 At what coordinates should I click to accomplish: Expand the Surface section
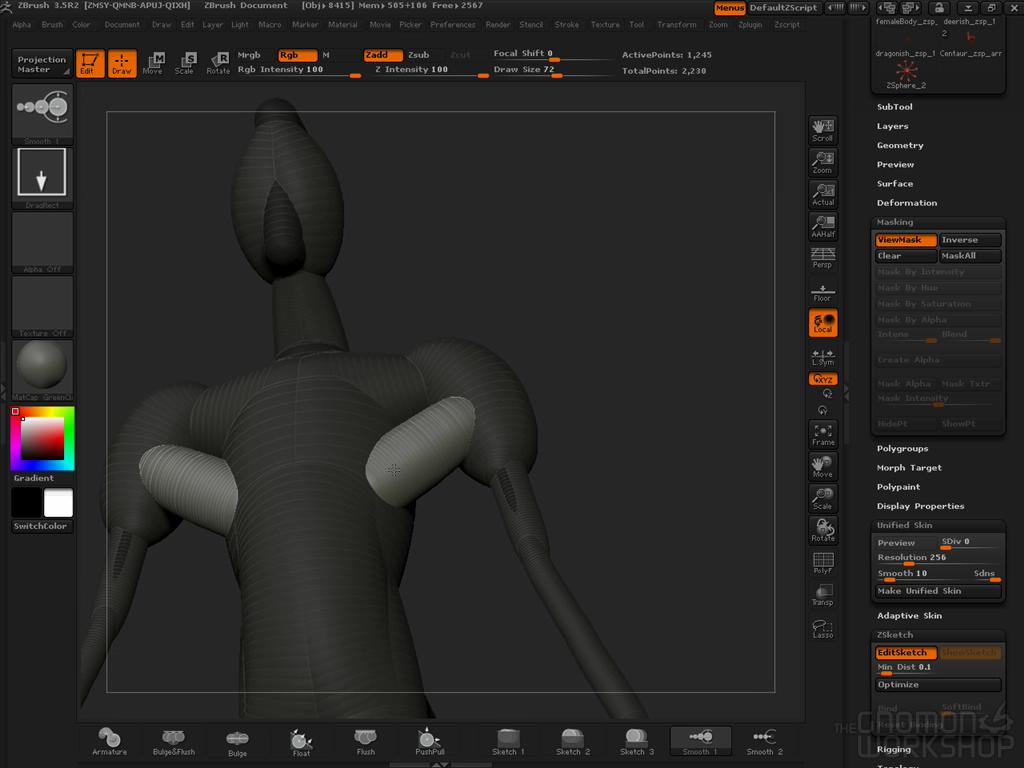(895, 184)
